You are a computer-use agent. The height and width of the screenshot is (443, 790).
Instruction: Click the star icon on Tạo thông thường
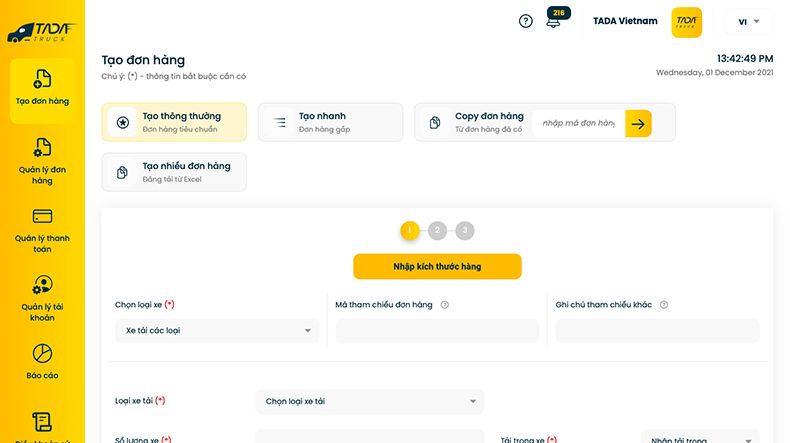(122, 122)
